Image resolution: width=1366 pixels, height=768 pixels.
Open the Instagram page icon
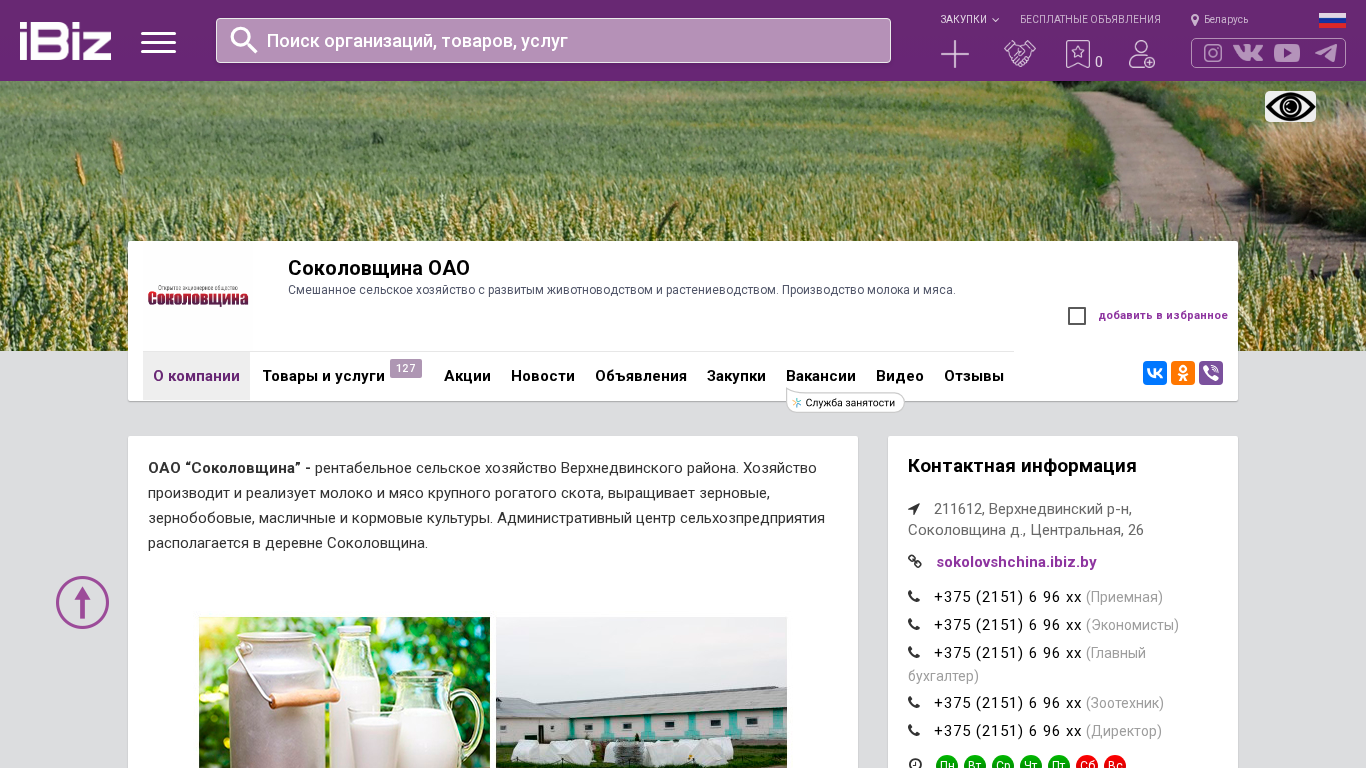[x=1213, y=53]
